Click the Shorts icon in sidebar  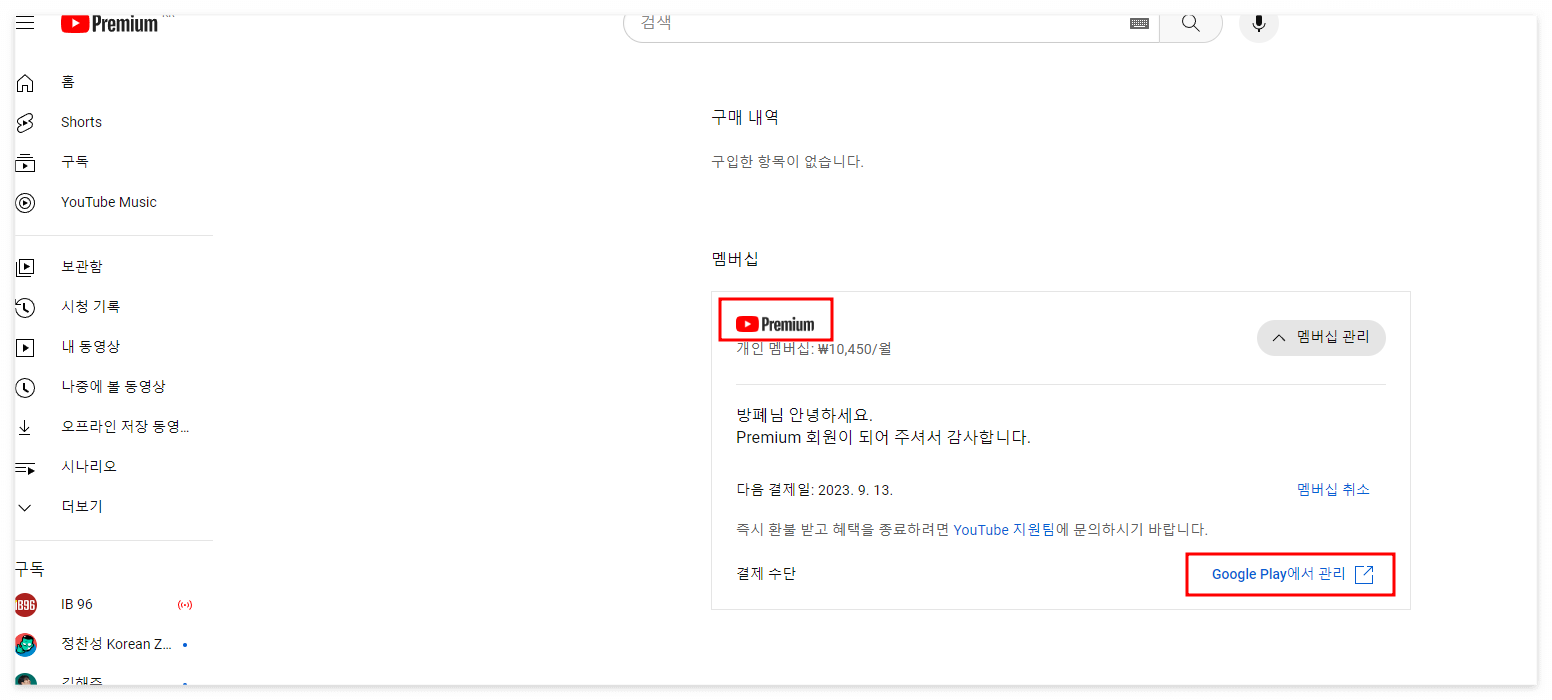click(25, 123)
